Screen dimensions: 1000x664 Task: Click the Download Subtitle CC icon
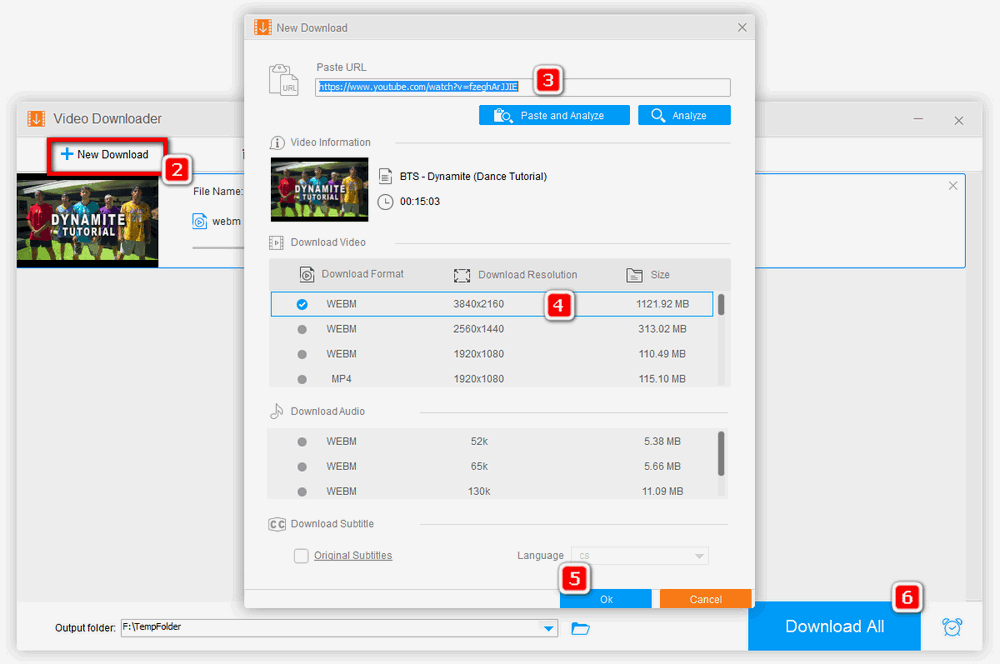(x=277, y=524)
